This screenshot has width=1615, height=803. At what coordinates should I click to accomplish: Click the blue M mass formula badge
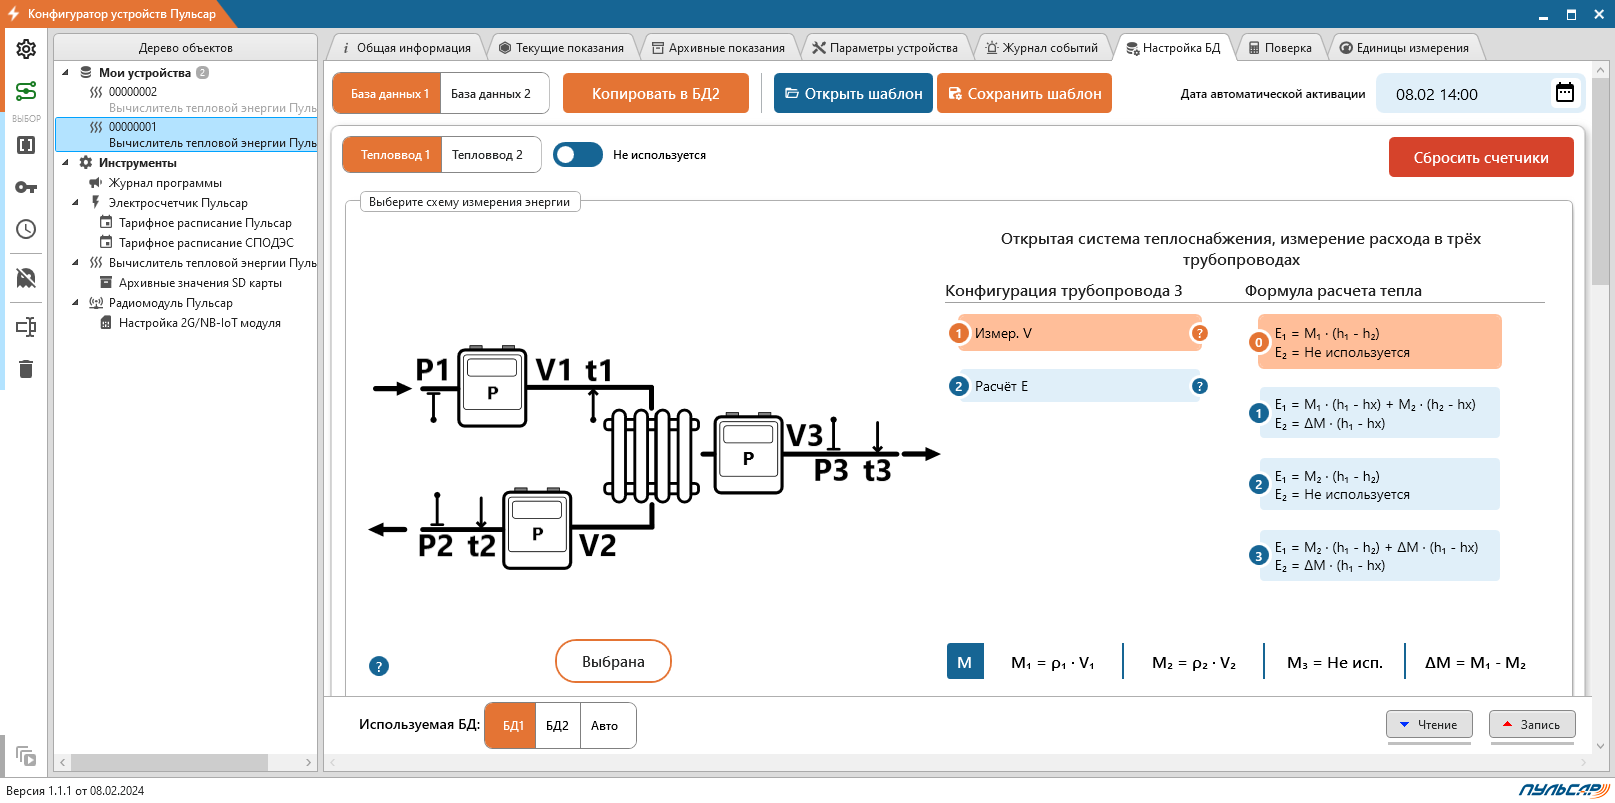click(x=965, y=662)
